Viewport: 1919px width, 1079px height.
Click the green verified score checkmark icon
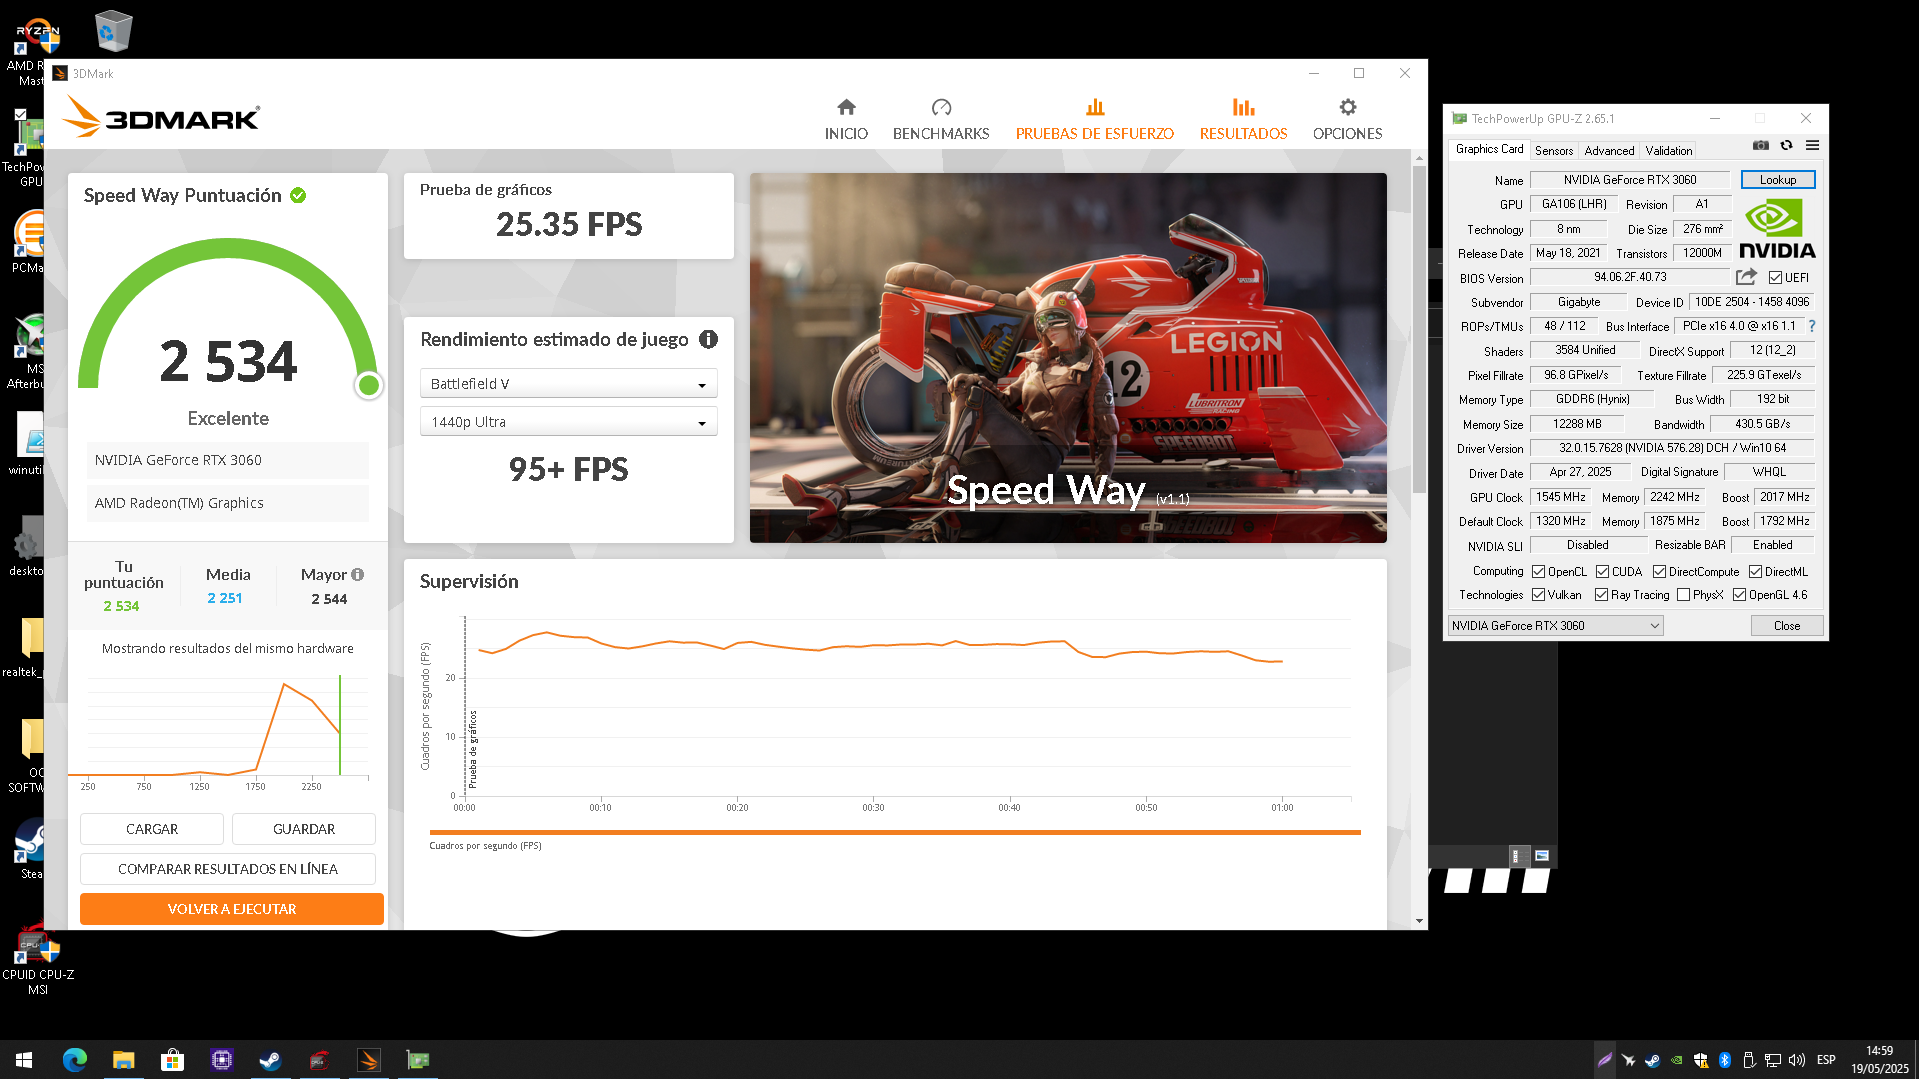pyautogui.click(x=298, y=196)
